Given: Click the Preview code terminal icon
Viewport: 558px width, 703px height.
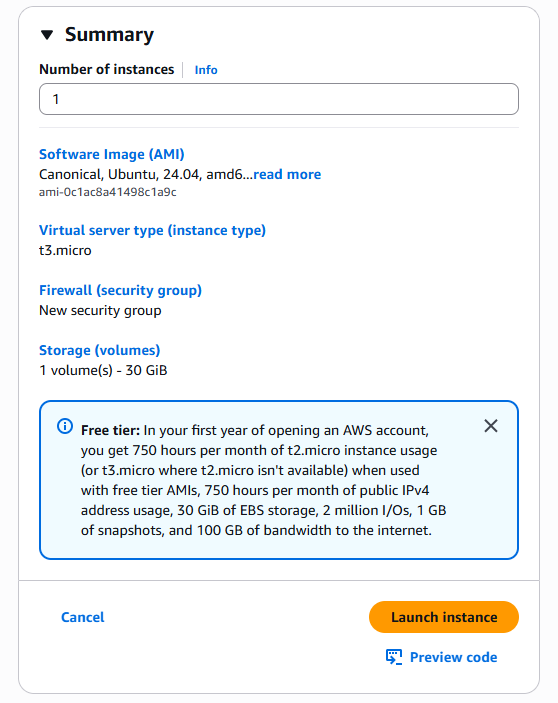Looking at the screenshot, I should (394, 657).
